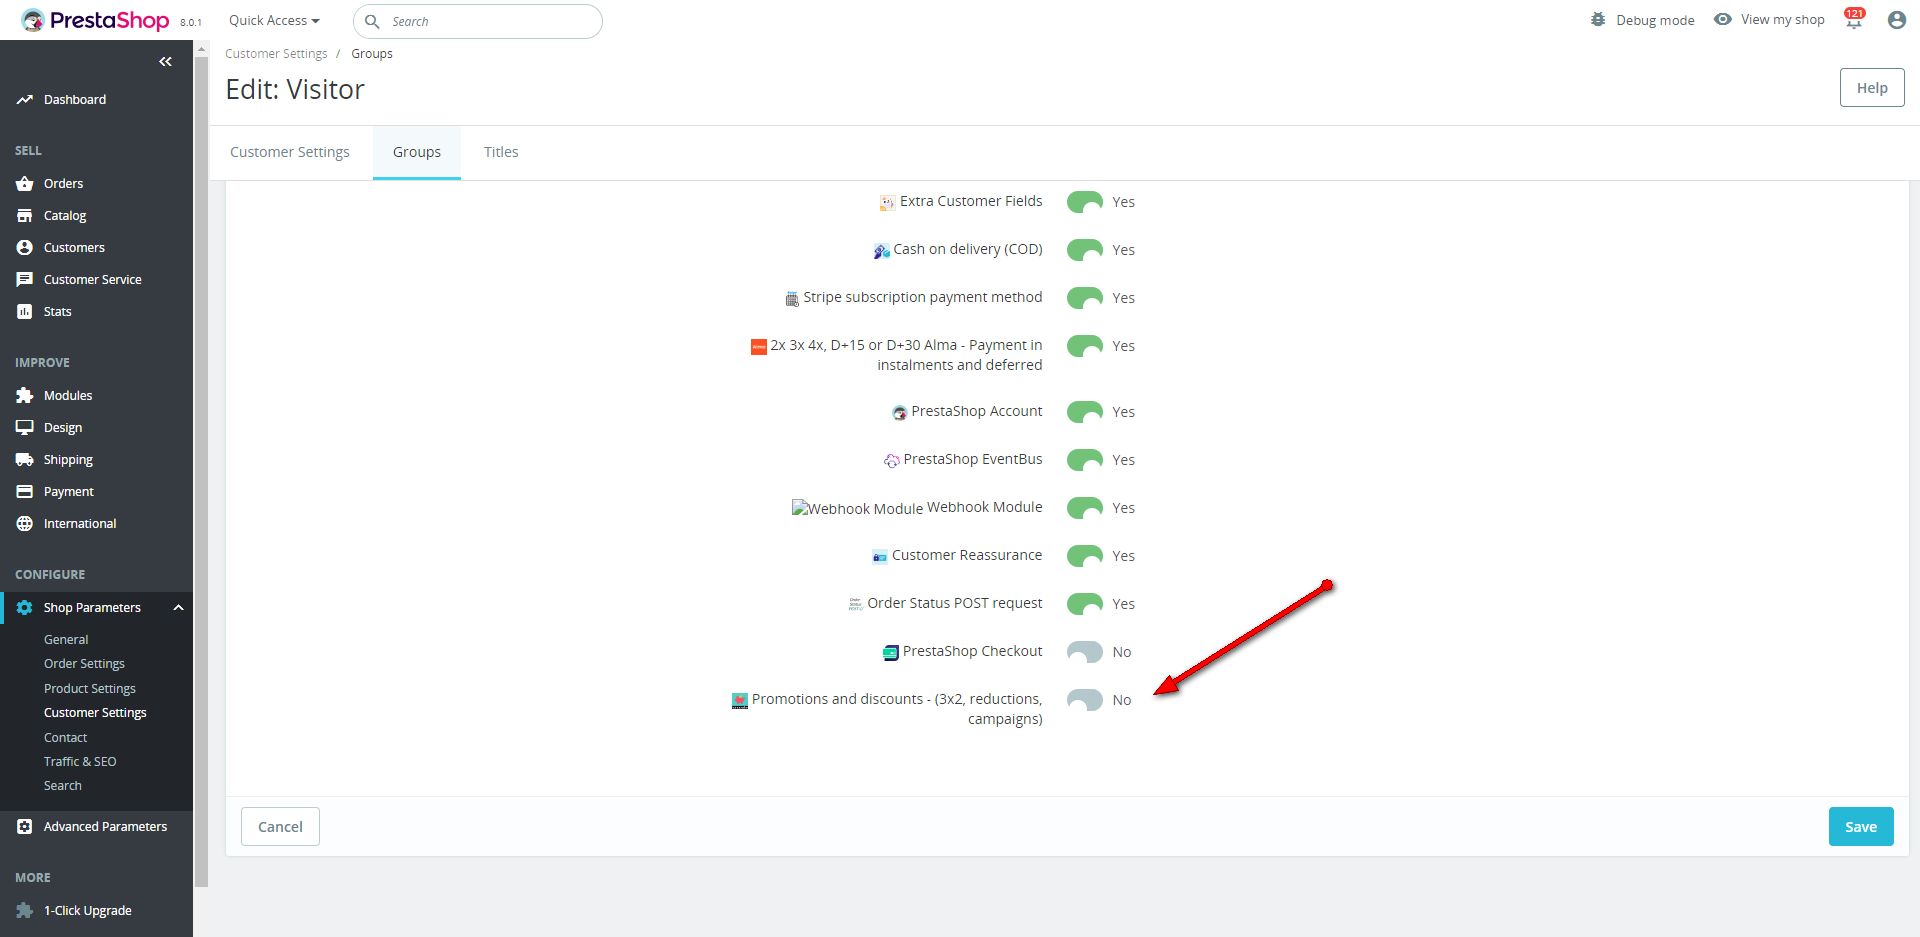Disable Customer Reassurance toggle
Screen dimensions: 1920x937
(1085, 556)
